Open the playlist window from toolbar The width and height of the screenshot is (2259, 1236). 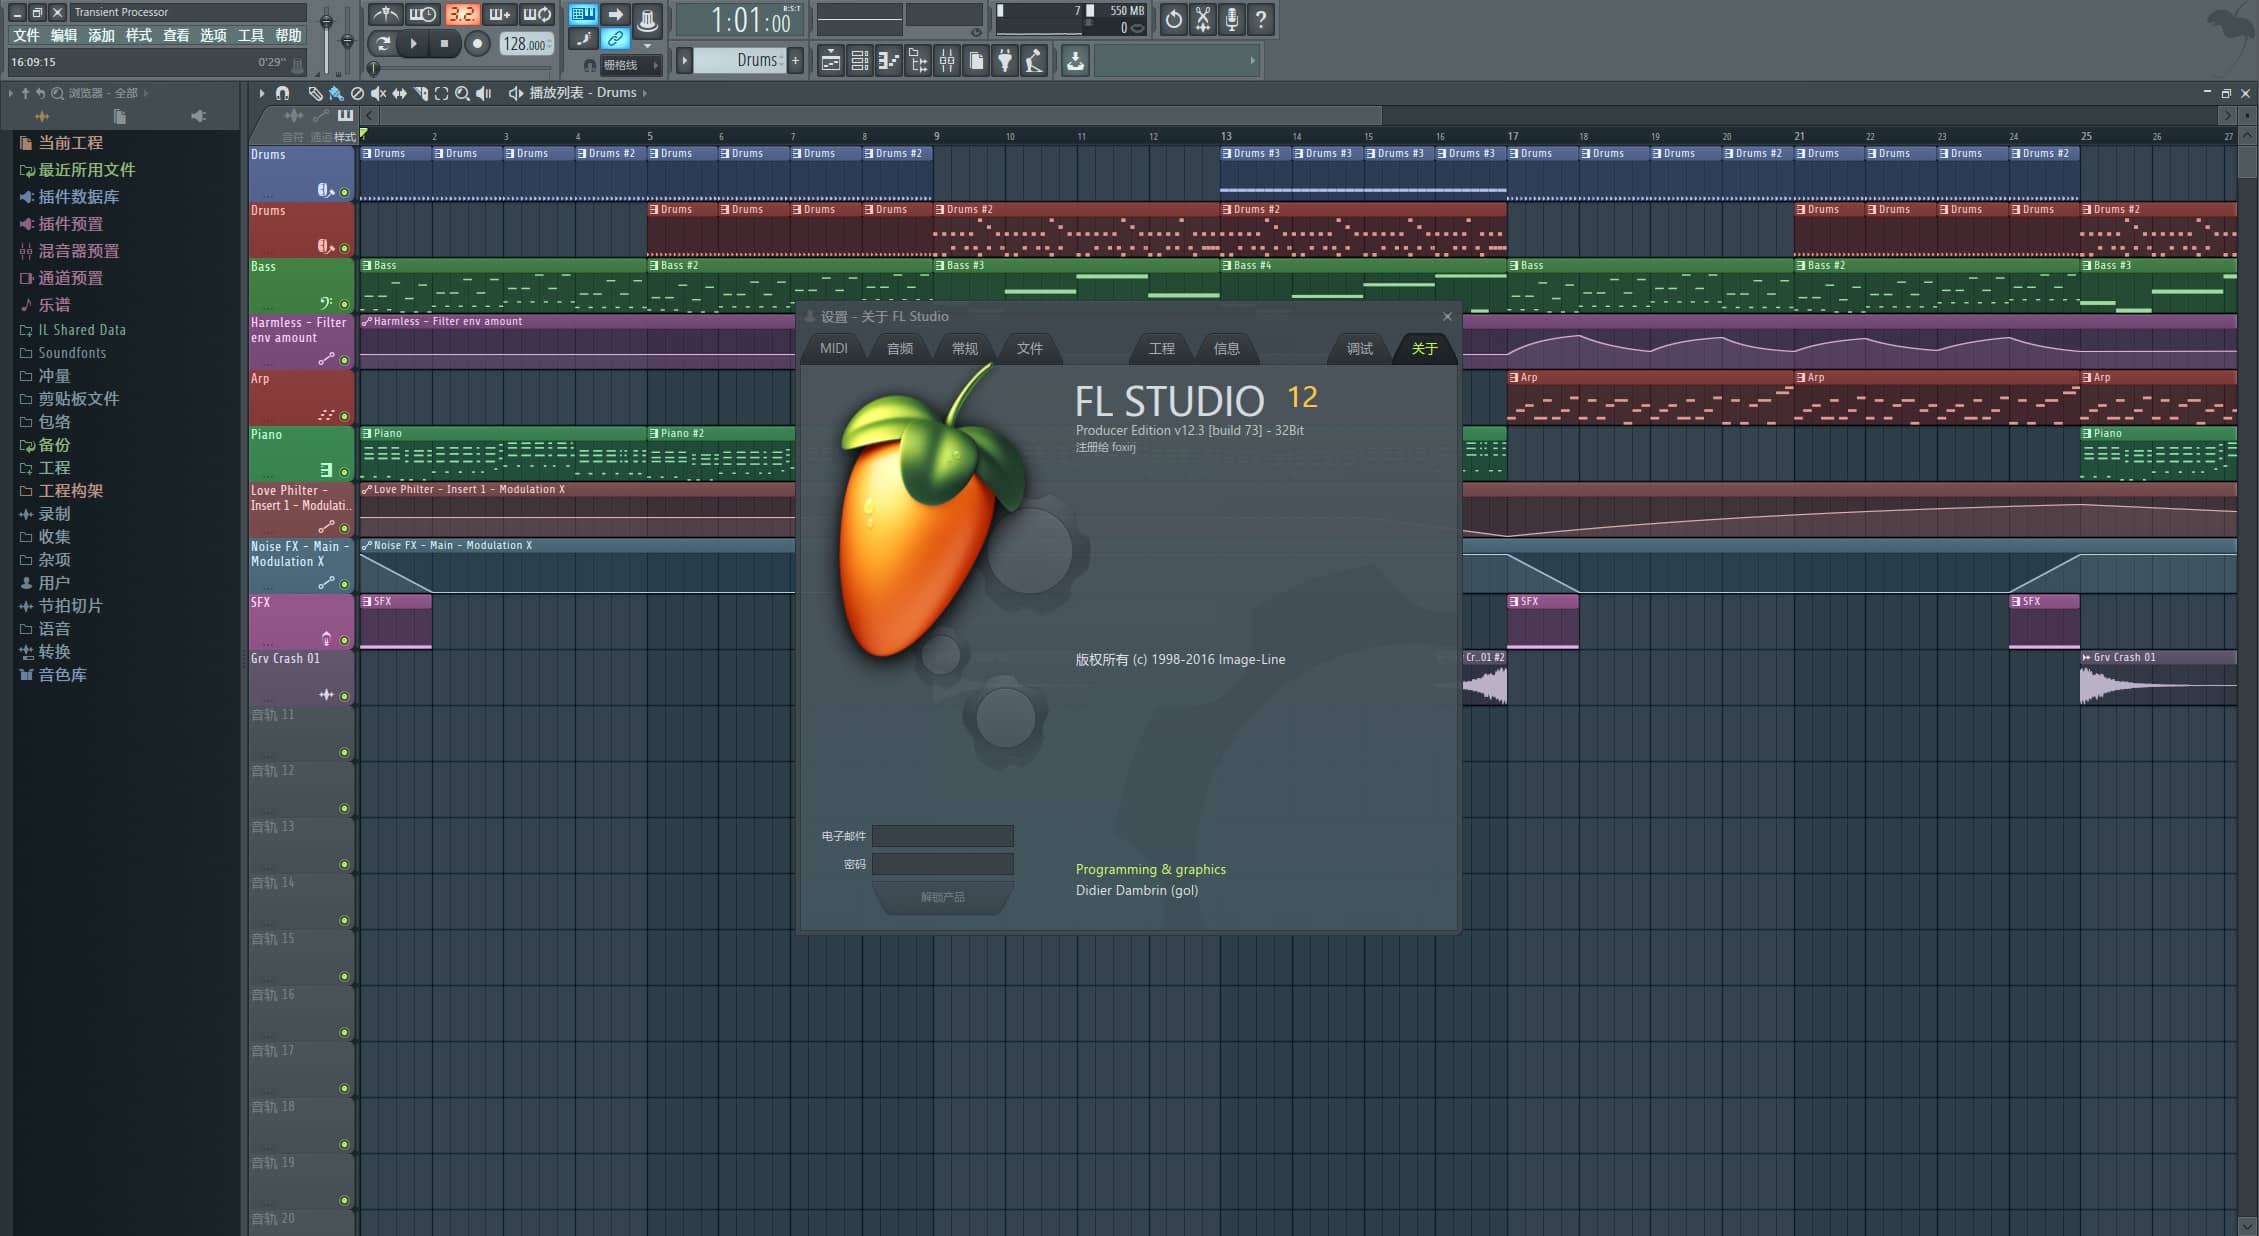(830, 62)
